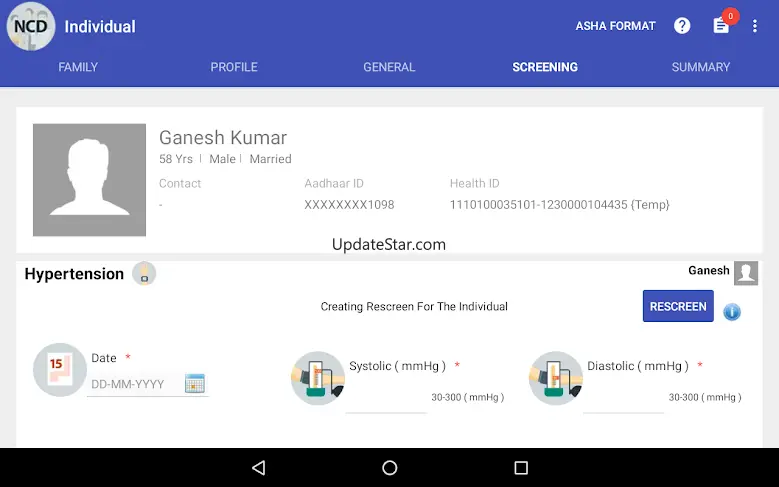779x487 pixels.
Task: Click the Aadhaar ID value XXXXXXXX1098
Action: [349, 205]
